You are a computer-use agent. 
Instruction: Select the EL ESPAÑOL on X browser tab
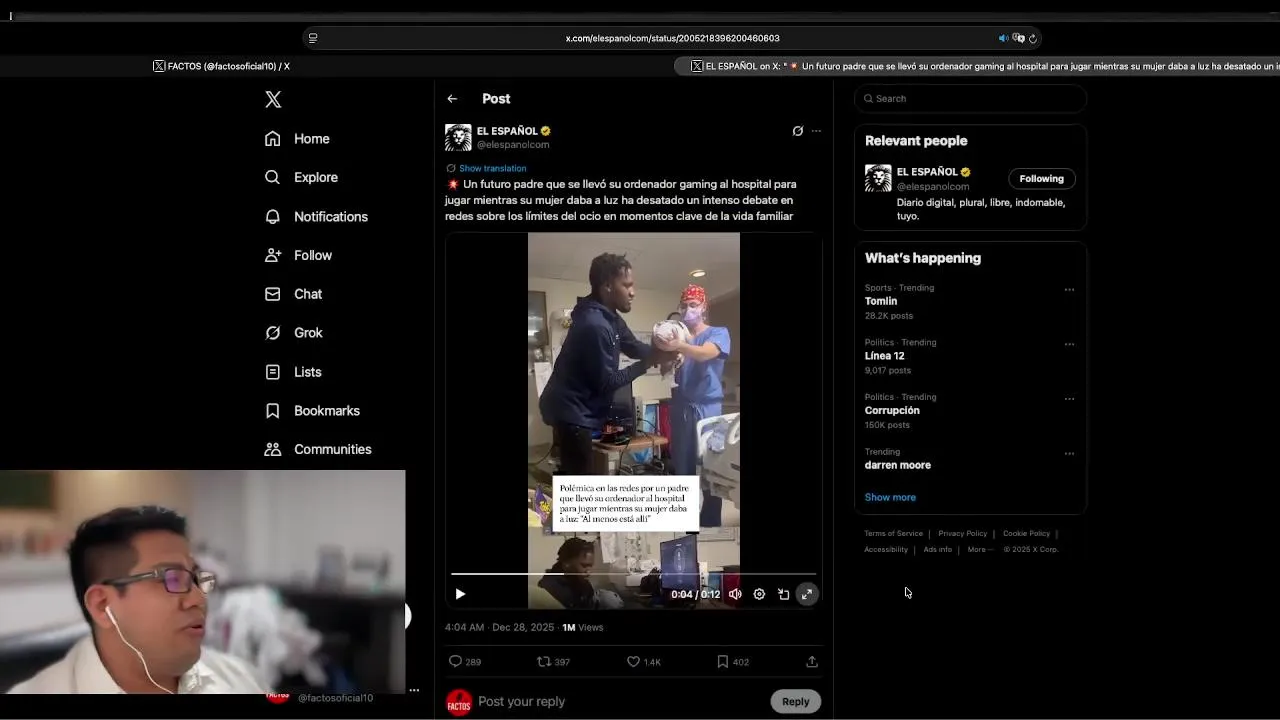pos(978,66)
